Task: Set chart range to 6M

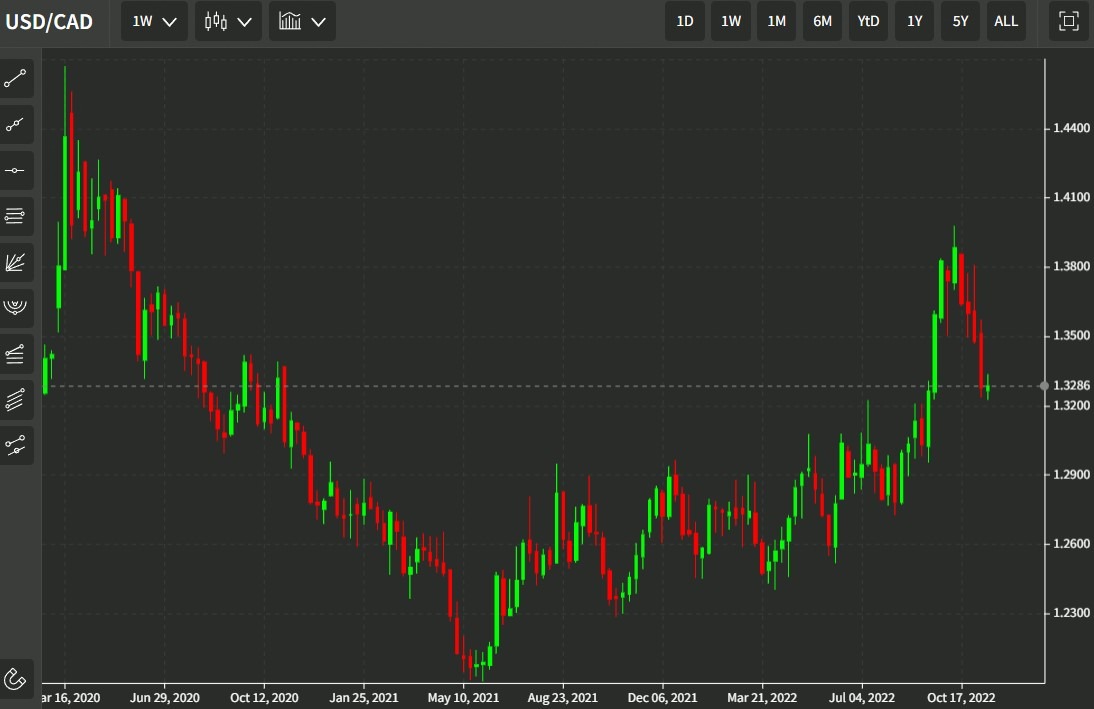Action: tap(823, 21)
